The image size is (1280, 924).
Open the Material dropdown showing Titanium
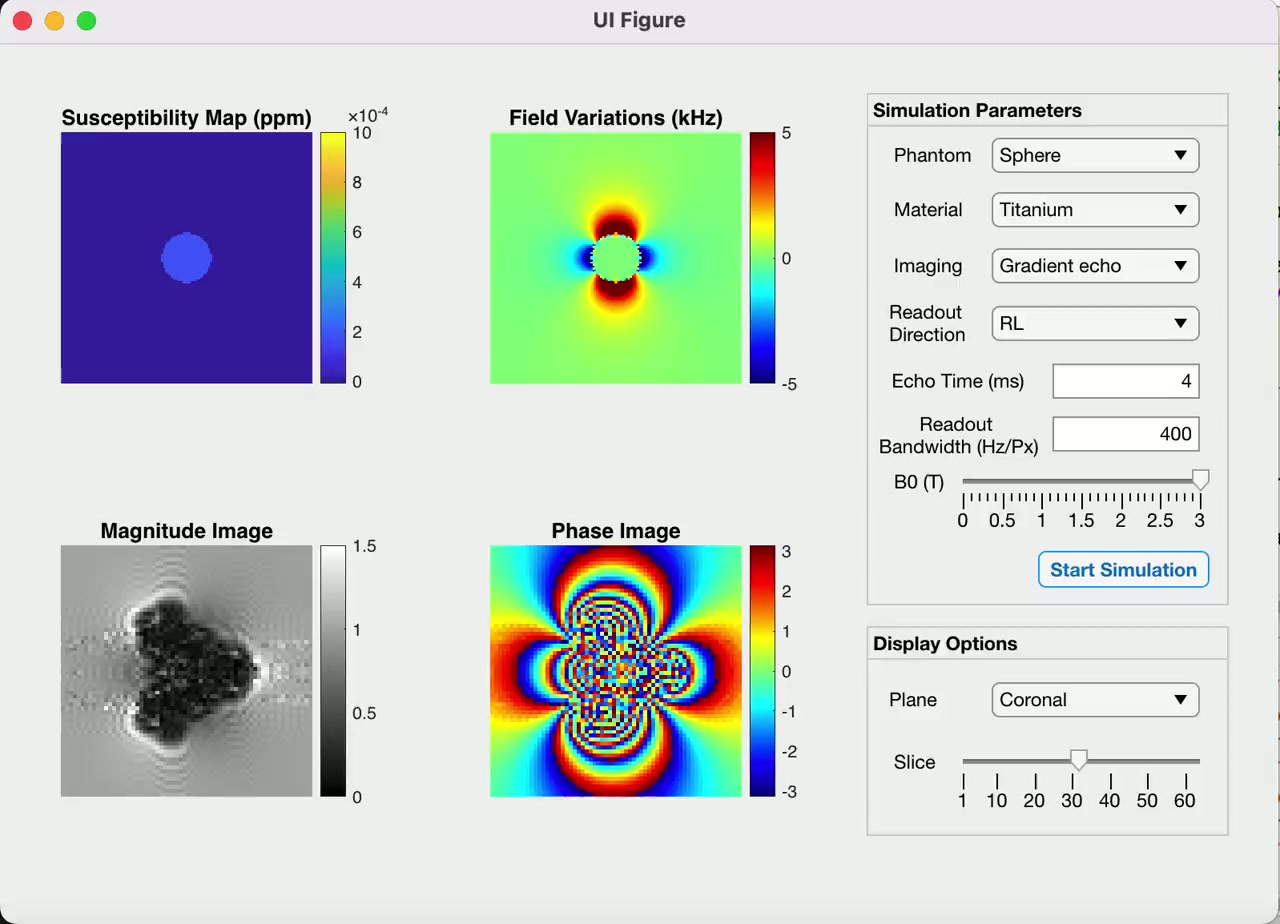(1095, 210)
